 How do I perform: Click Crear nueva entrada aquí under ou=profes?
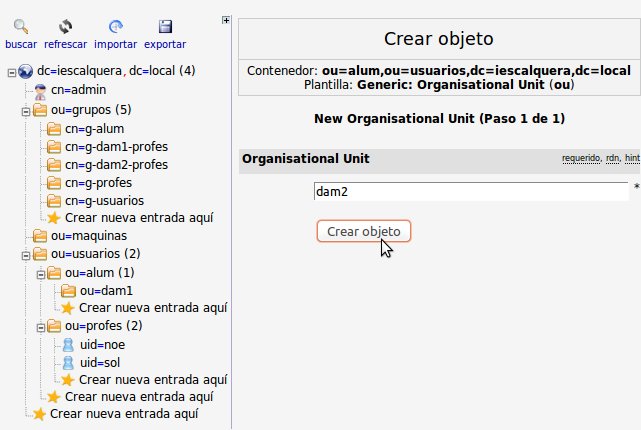point(153,380)
